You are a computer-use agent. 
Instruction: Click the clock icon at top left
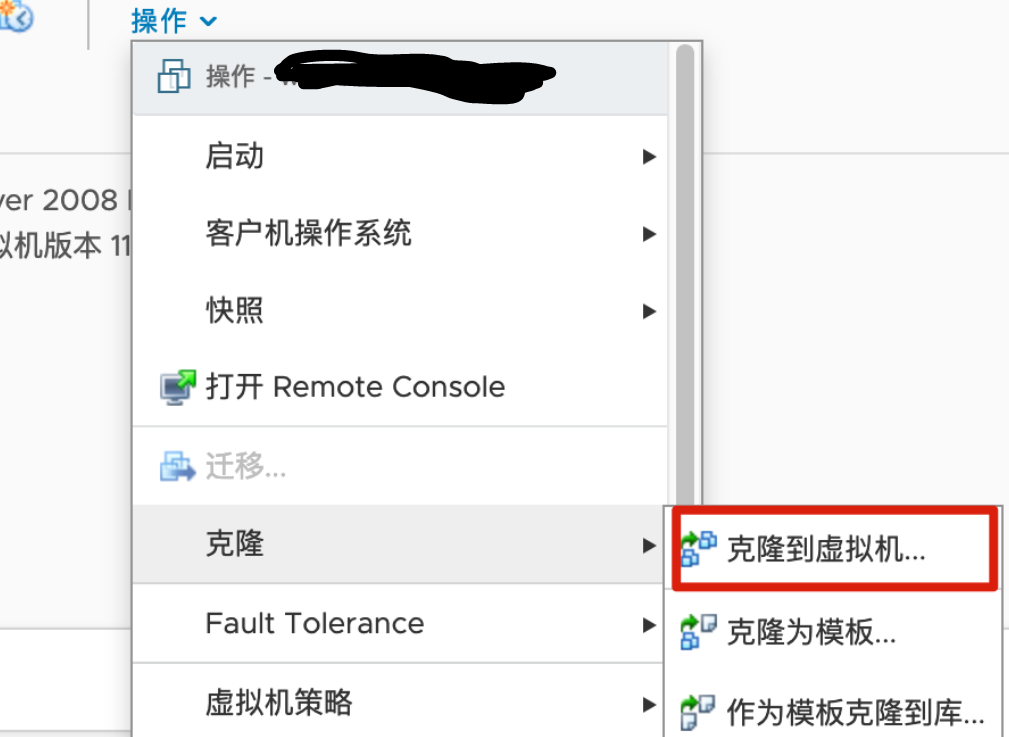[17, 17]
